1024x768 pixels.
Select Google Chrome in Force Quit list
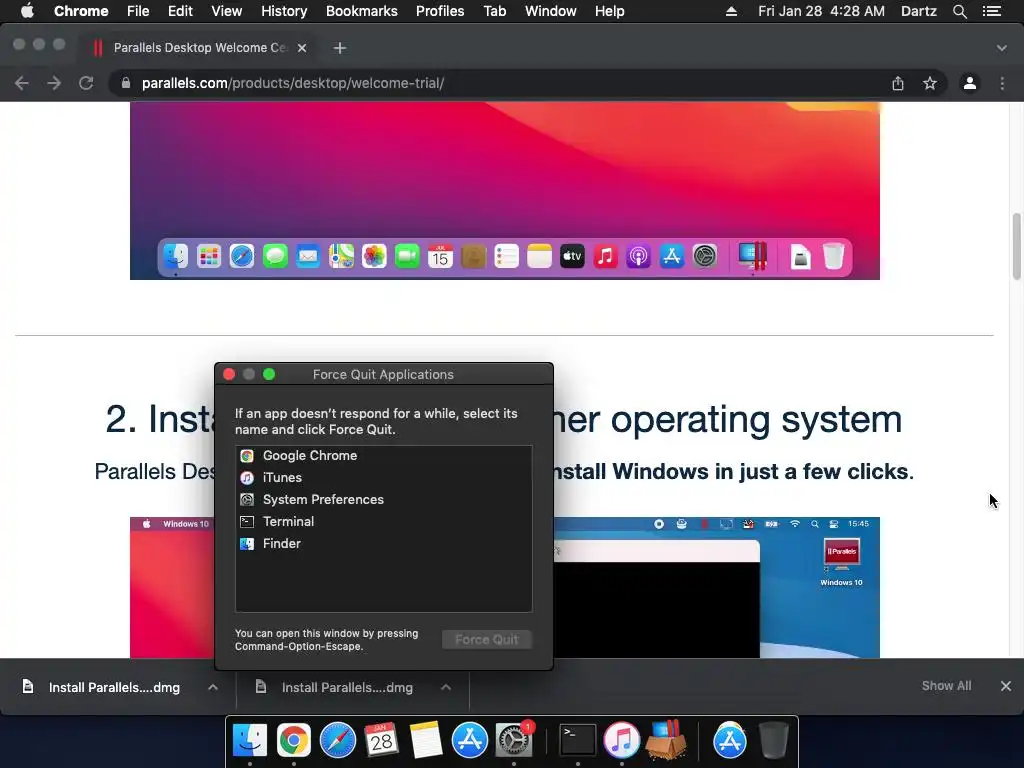[x=383, y=456]
